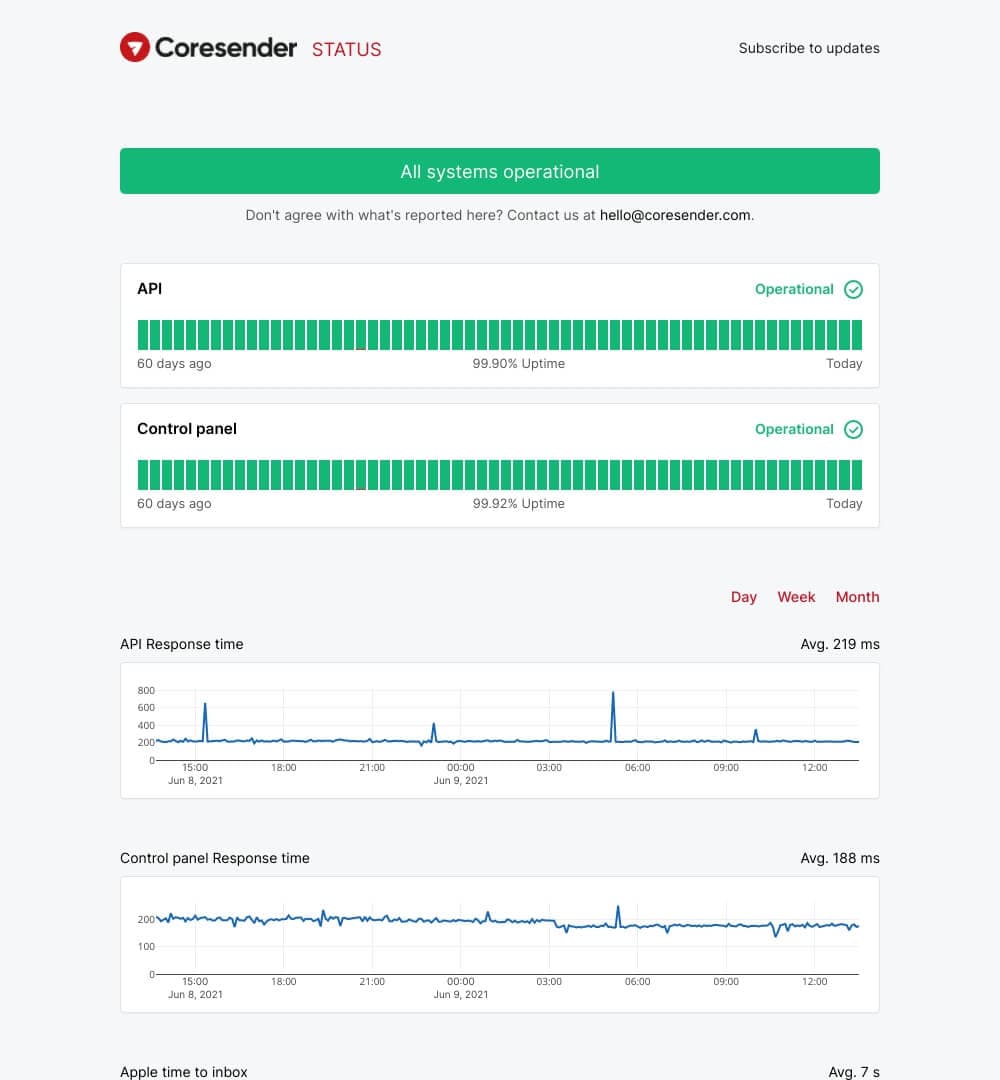Screen dimensions: 1000x1080
Task: Switch charts to Month view
Action: pos(857,597)
